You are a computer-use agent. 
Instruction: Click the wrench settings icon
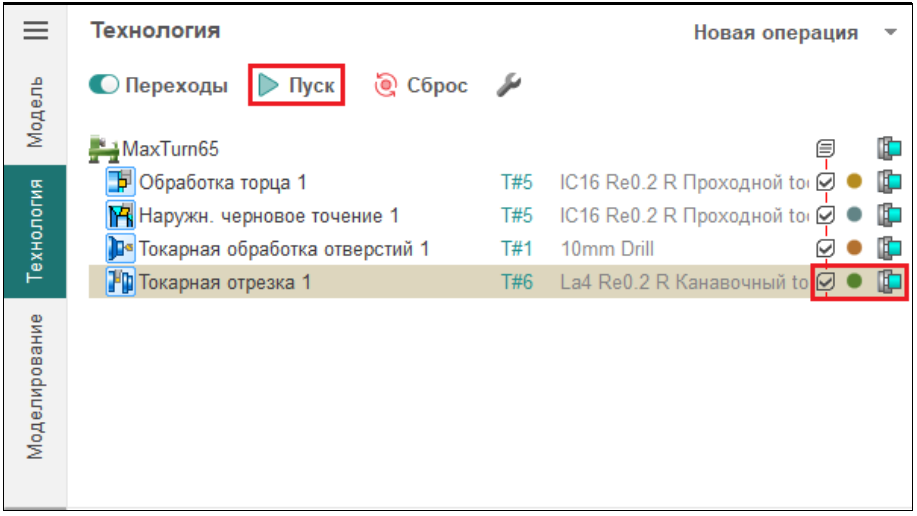tap(508, 86)
